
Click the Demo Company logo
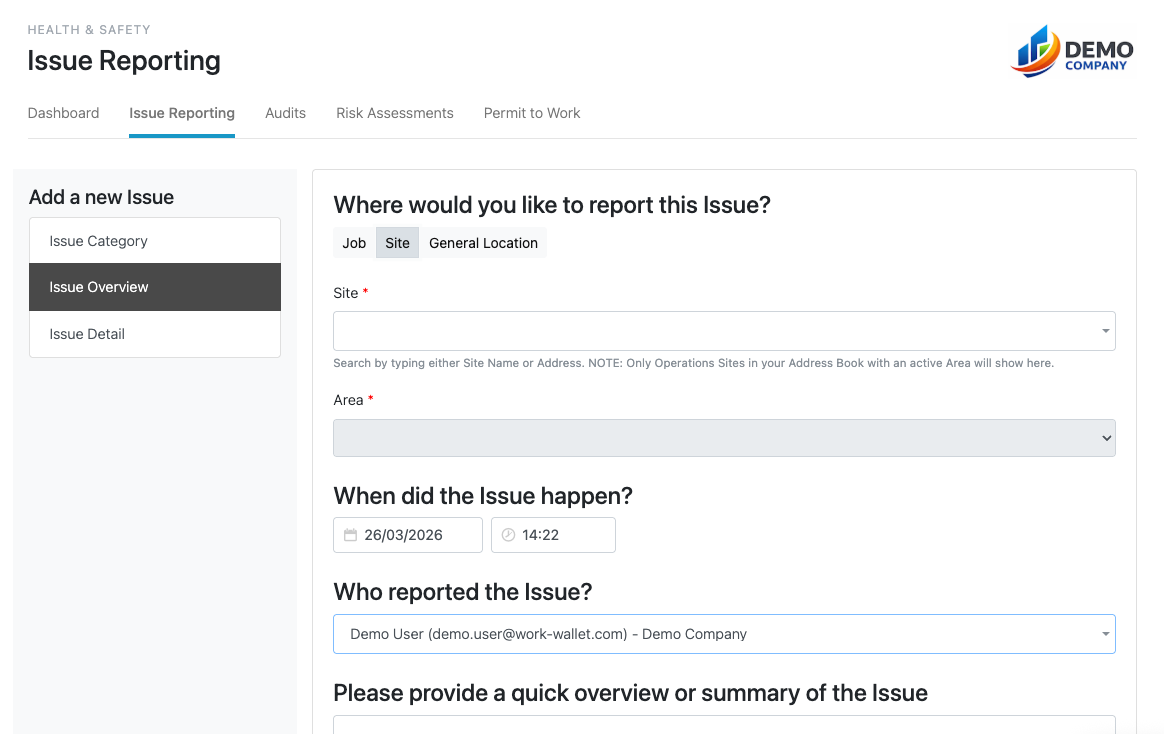1071,51
